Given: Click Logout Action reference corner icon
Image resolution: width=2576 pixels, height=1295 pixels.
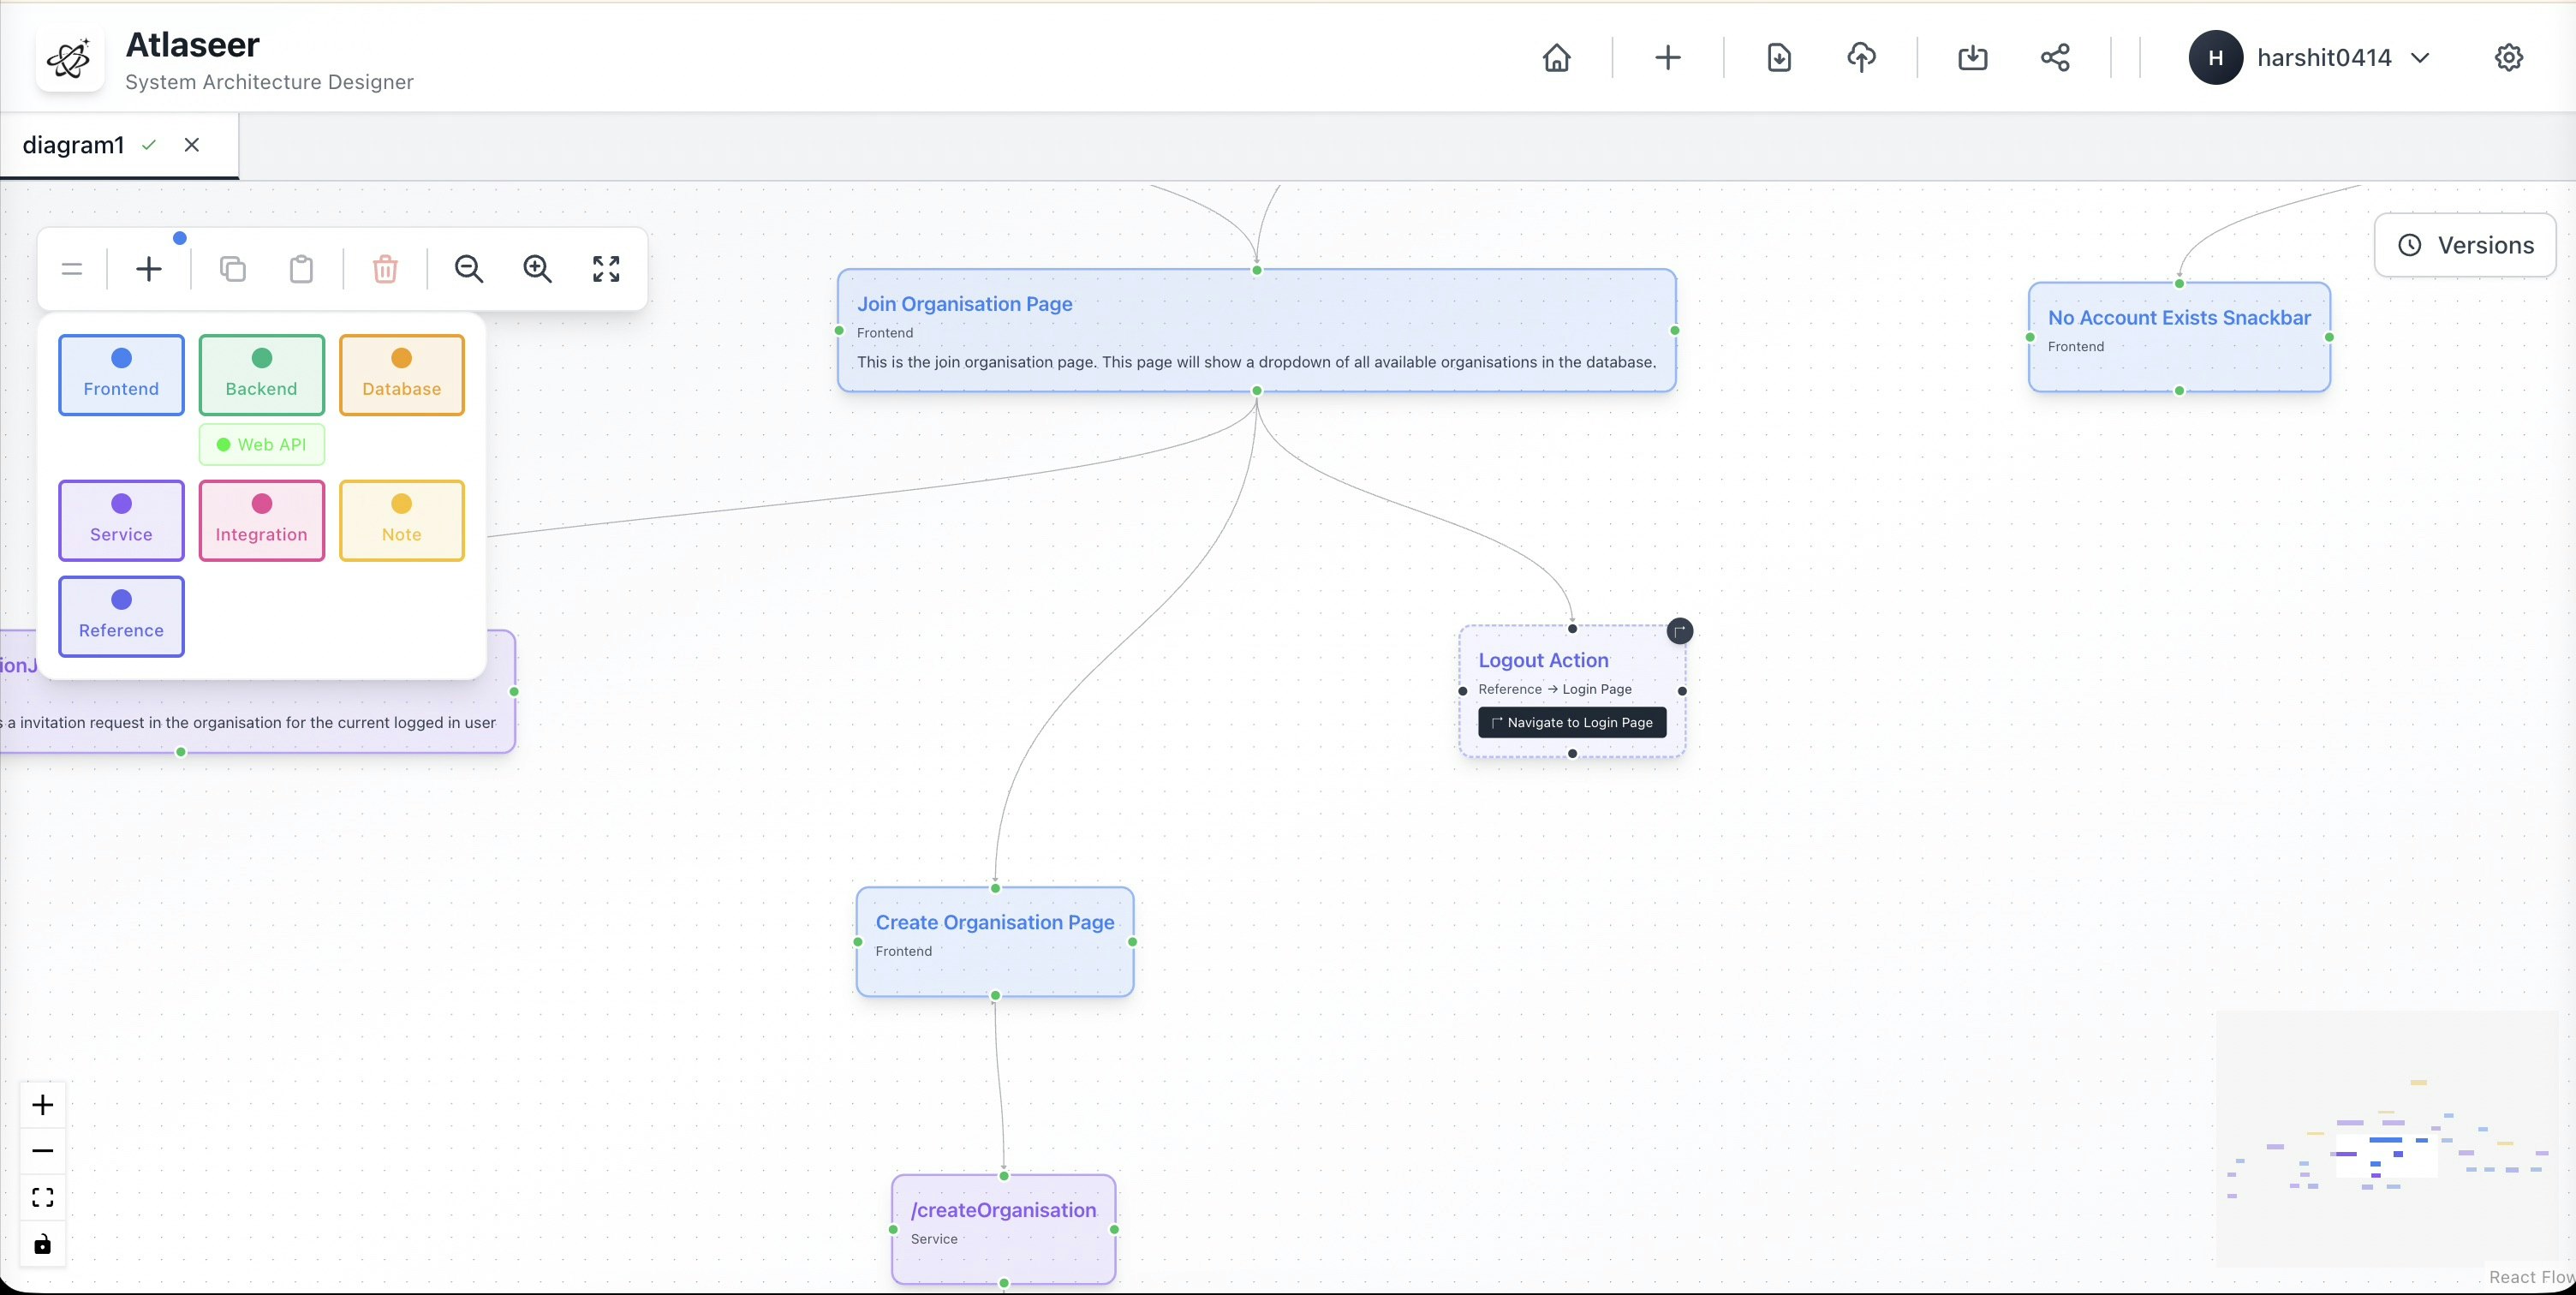Looking at the screenshot, I should (1680, 631).
